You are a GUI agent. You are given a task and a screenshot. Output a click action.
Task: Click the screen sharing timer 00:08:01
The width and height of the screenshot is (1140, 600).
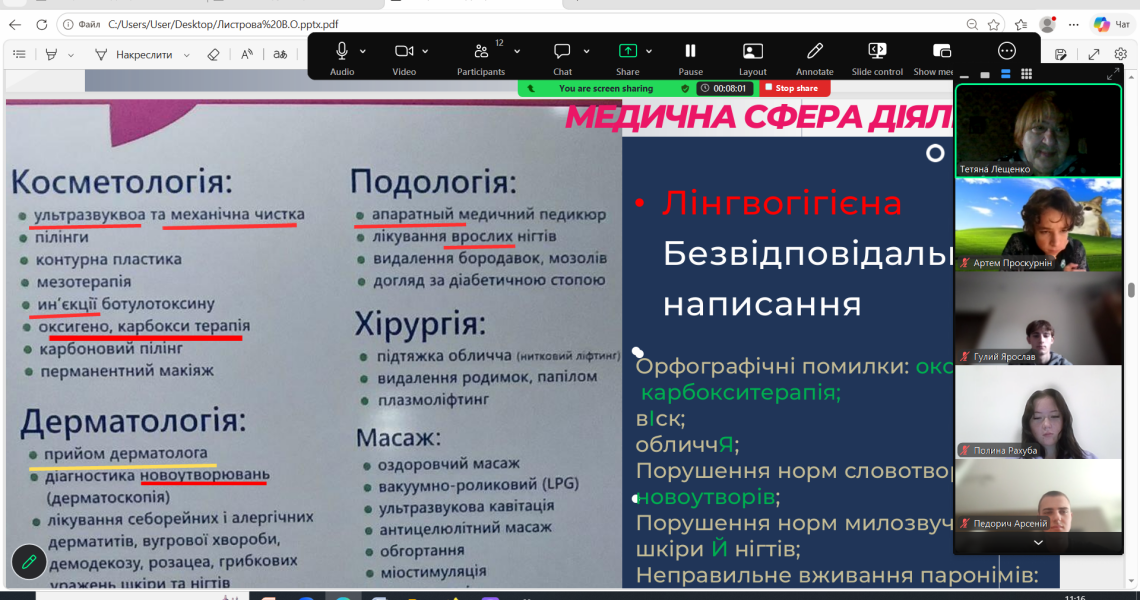pos(725,88)
